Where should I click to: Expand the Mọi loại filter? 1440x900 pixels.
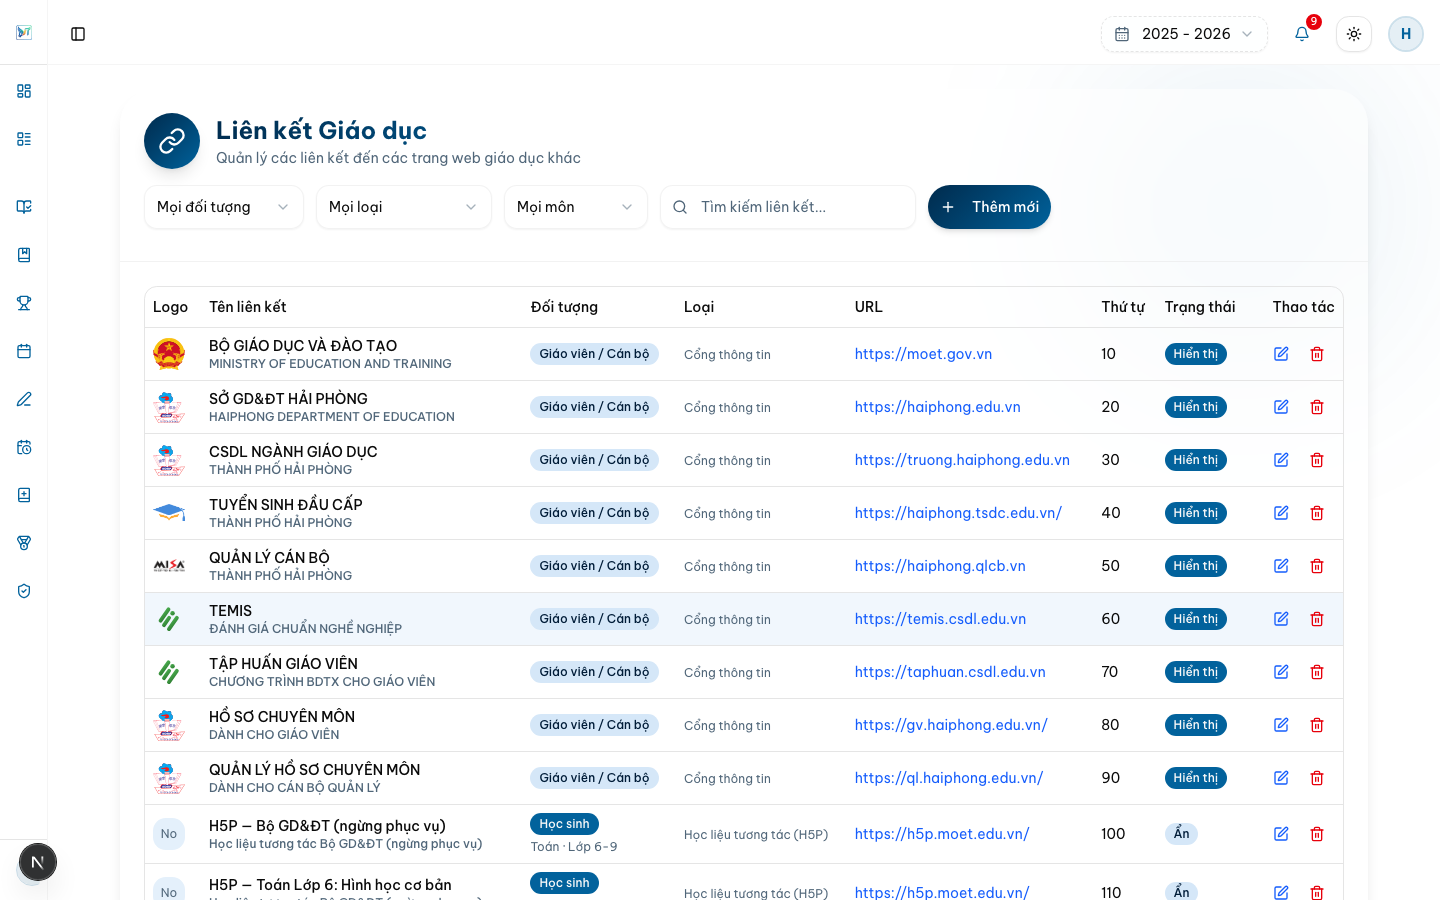[x=404, y=207]
